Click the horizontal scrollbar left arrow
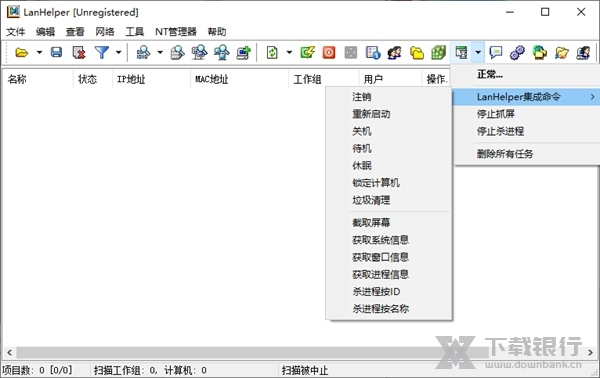 click(x=9, y=352)
